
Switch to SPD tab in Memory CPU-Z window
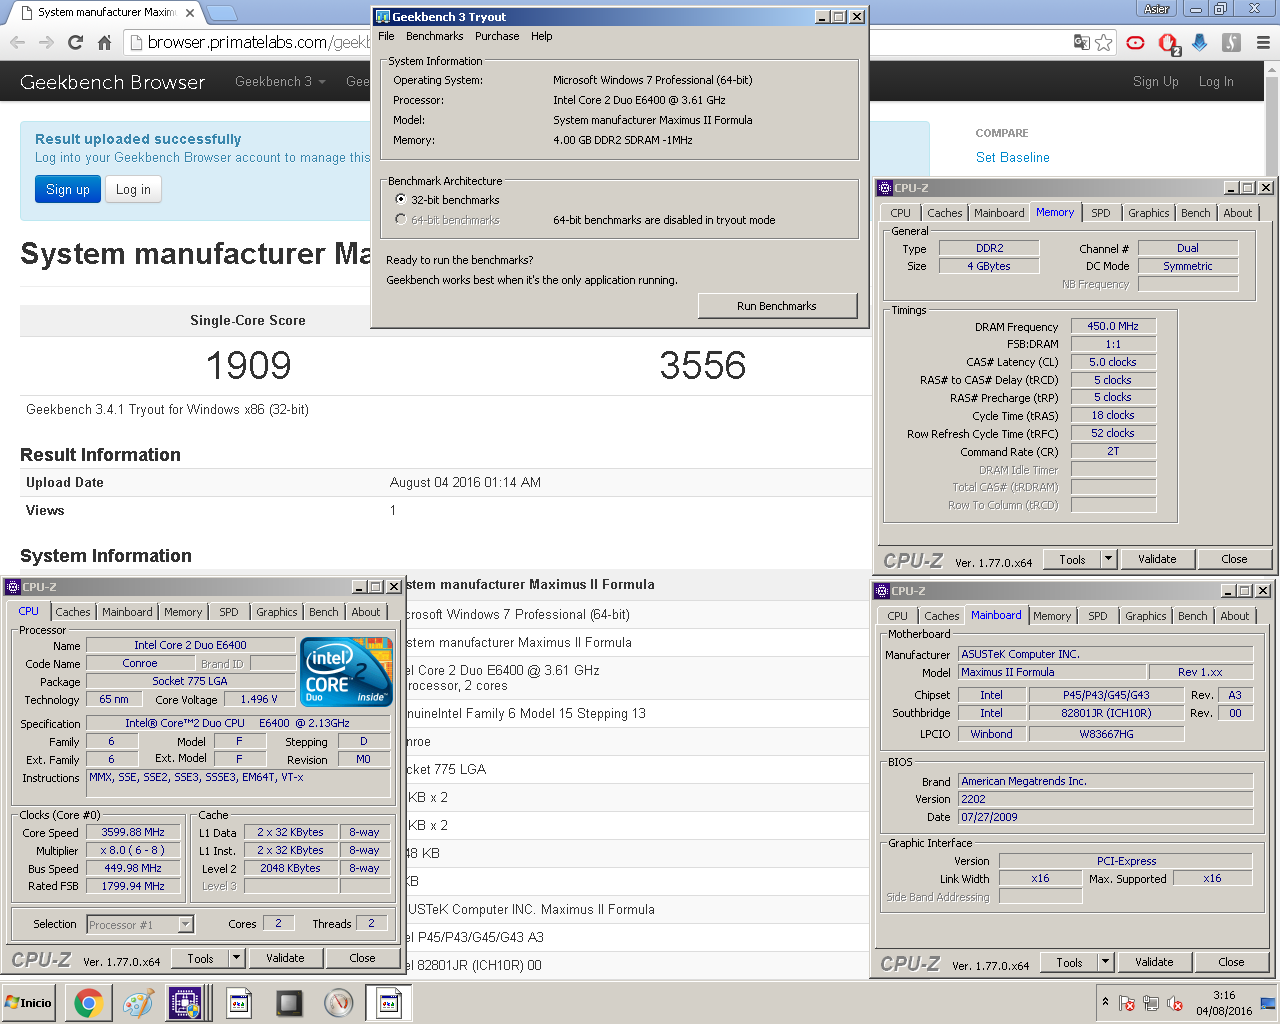[1101, 213]
